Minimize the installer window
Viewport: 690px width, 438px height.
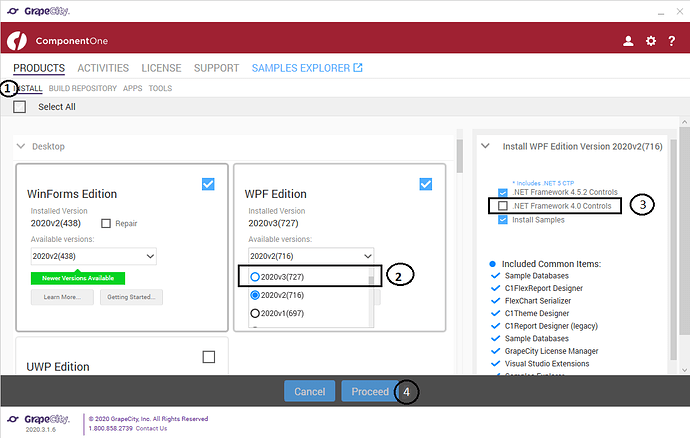(x=661, y=12)
